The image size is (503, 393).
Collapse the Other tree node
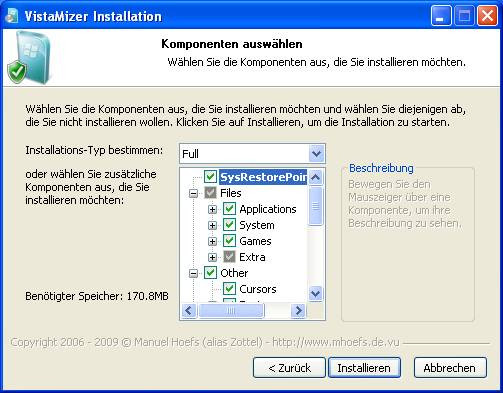[193, 273]
